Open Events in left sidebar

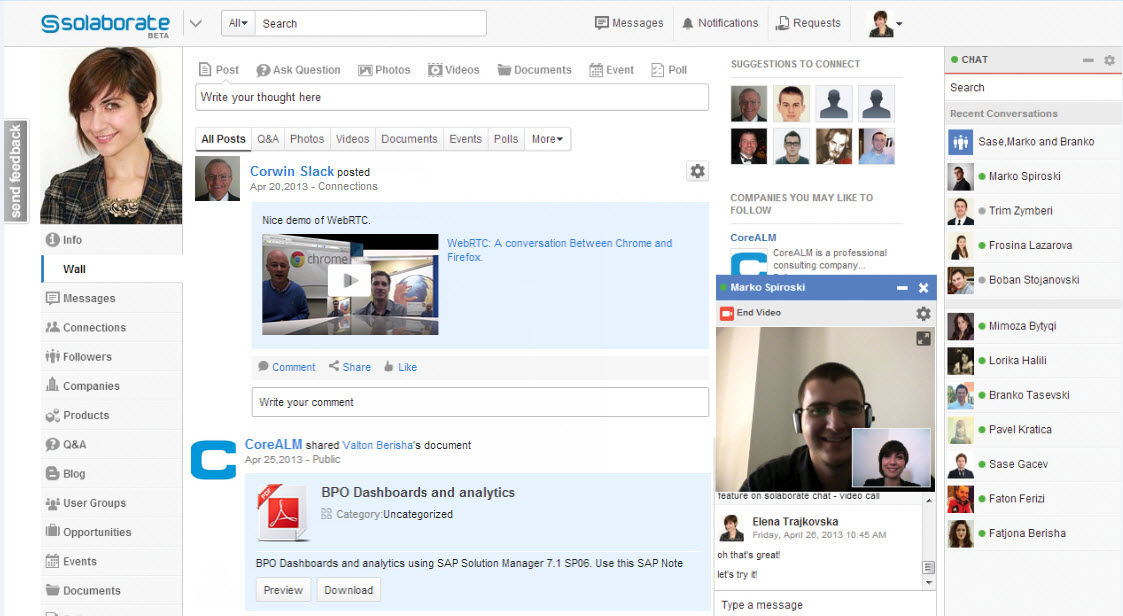point(112,562)
